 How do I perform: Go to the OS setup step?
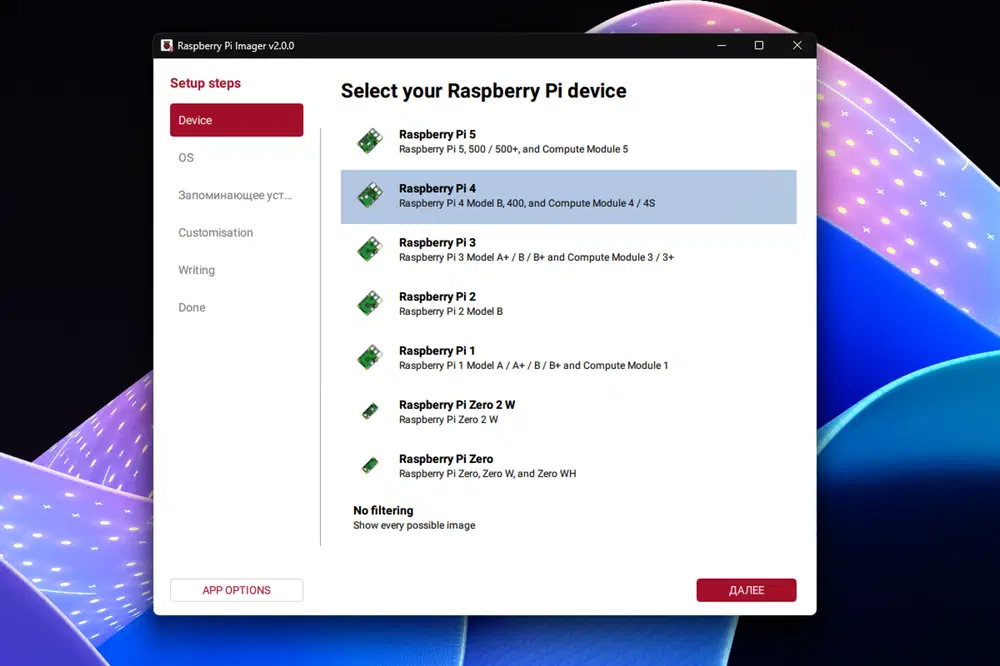coord(237,158)
